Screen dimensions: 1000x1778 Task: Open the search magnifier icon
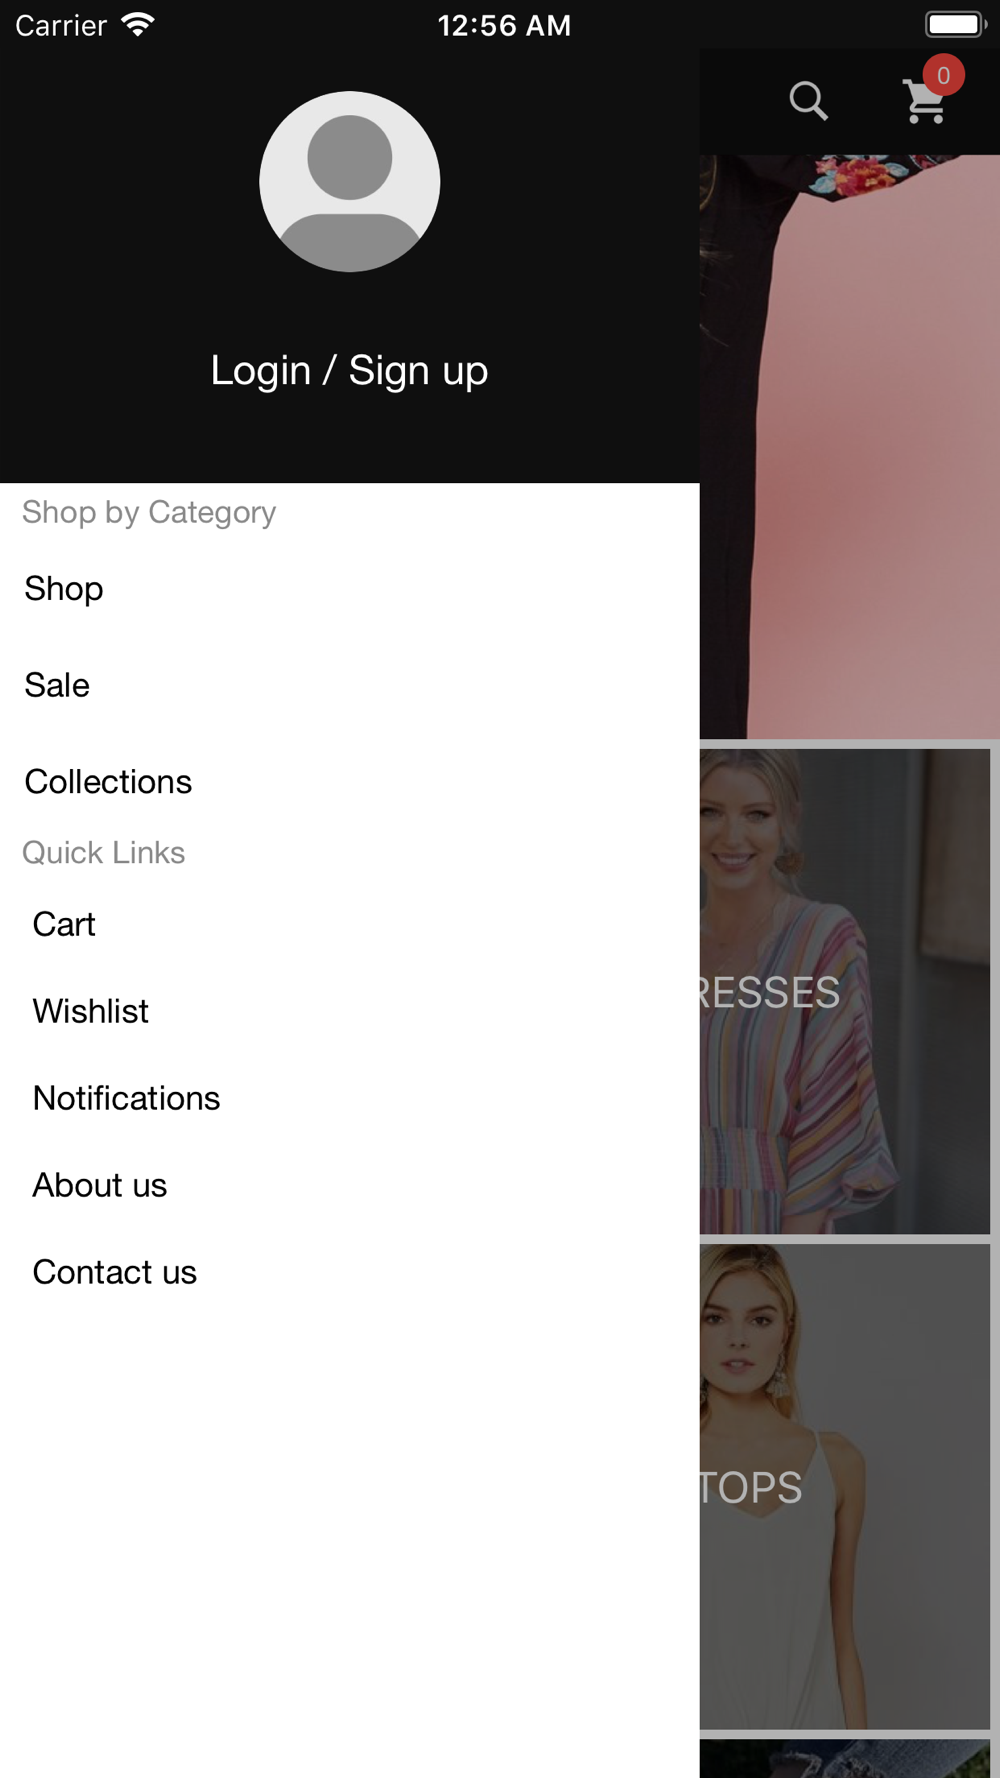(x=808, y=101)
